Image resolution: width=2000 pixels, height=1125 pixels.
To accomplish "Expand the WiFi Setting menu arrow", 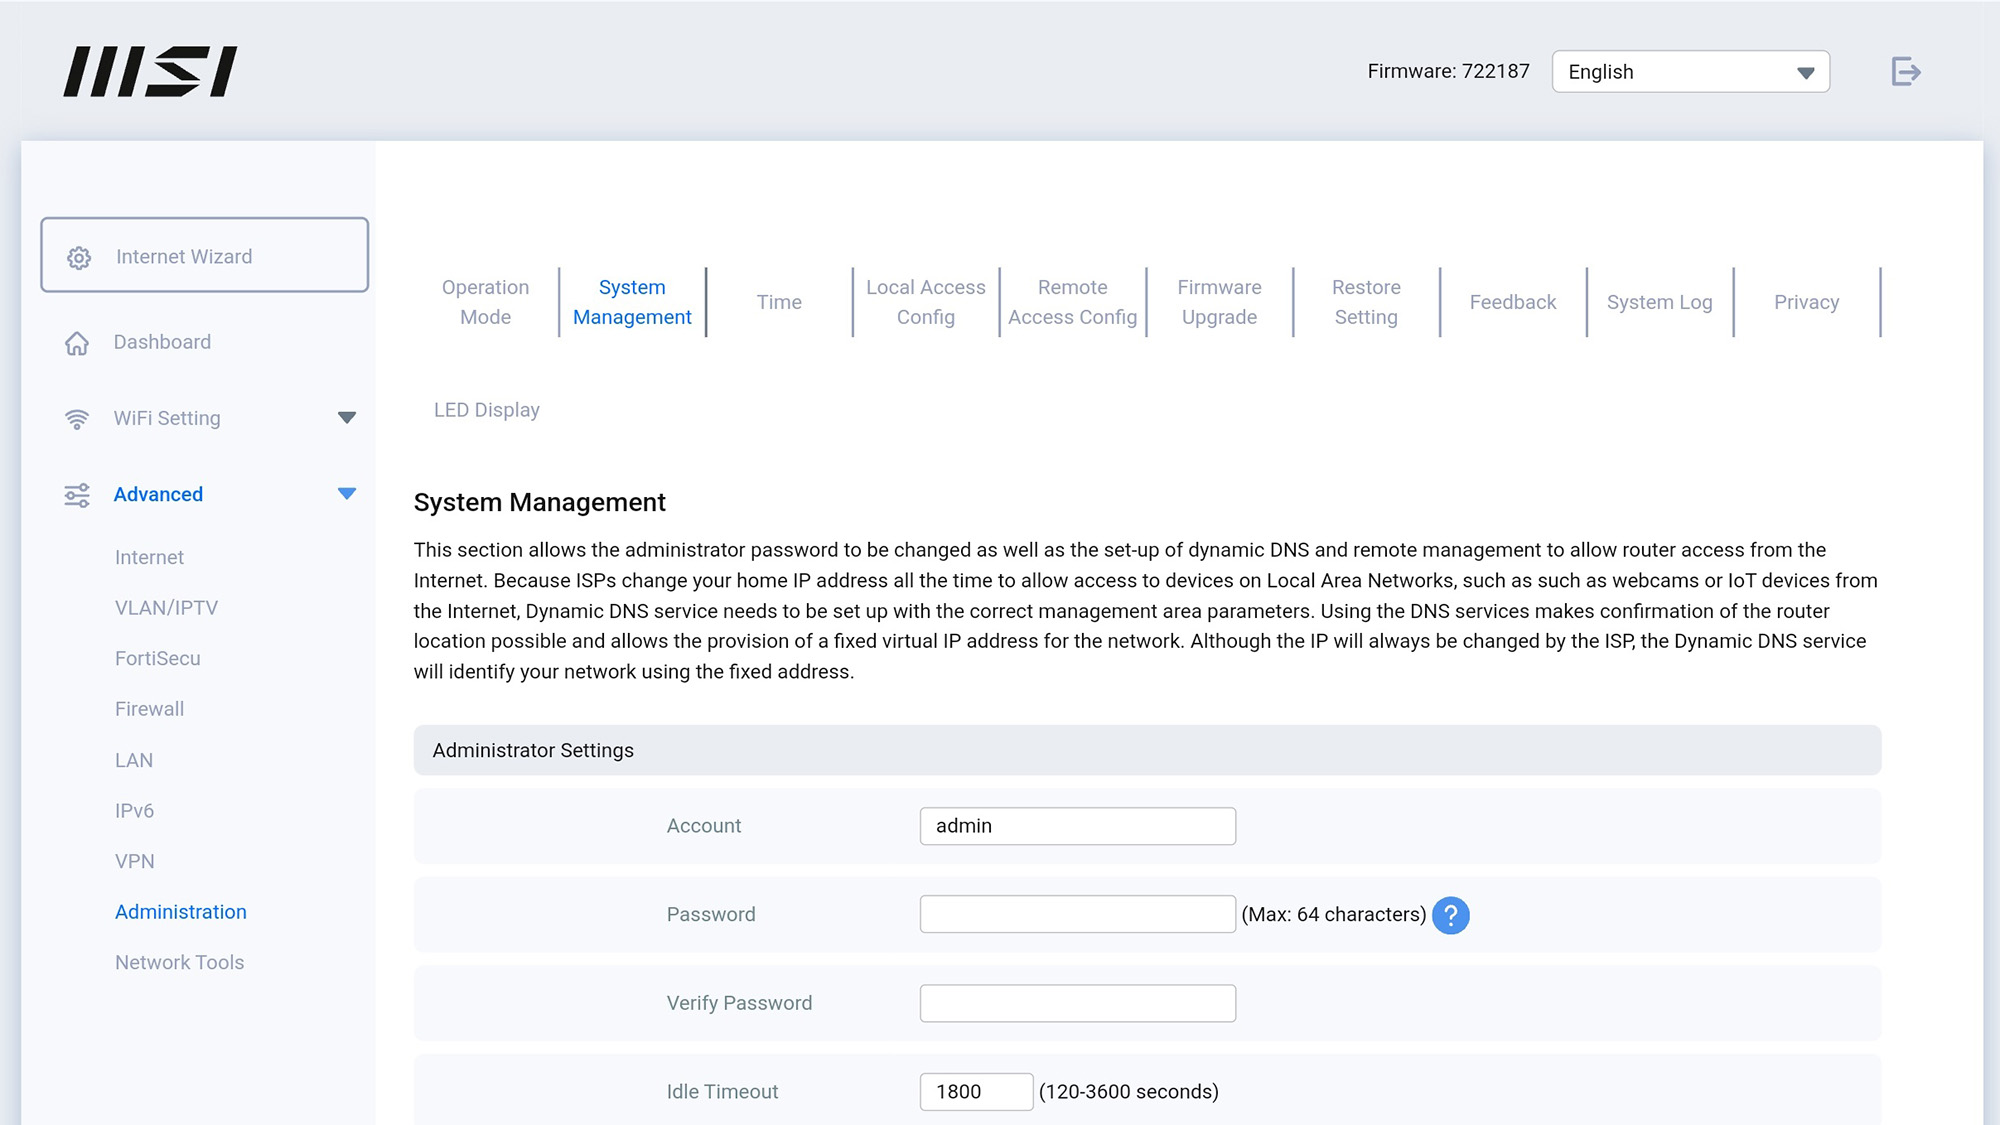I will click(346, 418).
